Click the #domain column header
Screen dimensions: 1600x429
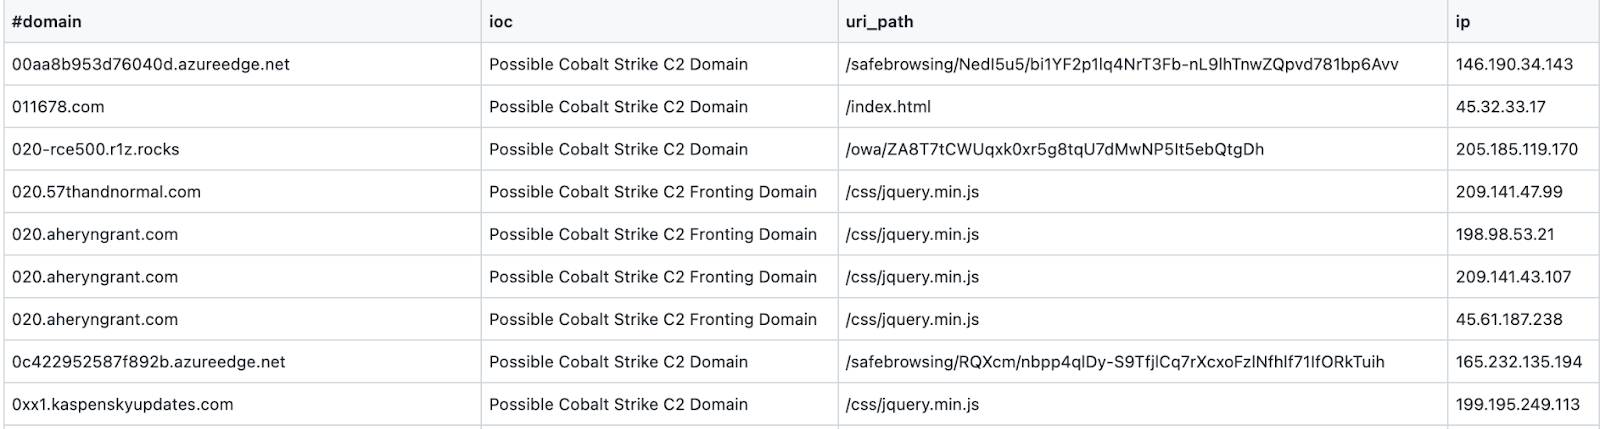tap(47, 21)
